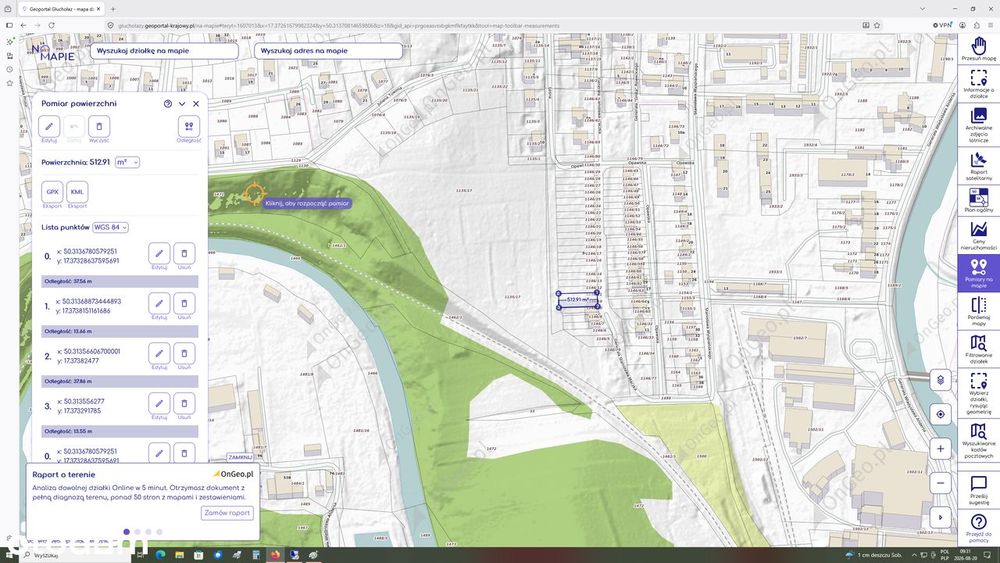Viewport: 1000px width, 563px height.
Task: Click Odległość 13.55 m row
Action: (x=119, y=432)
